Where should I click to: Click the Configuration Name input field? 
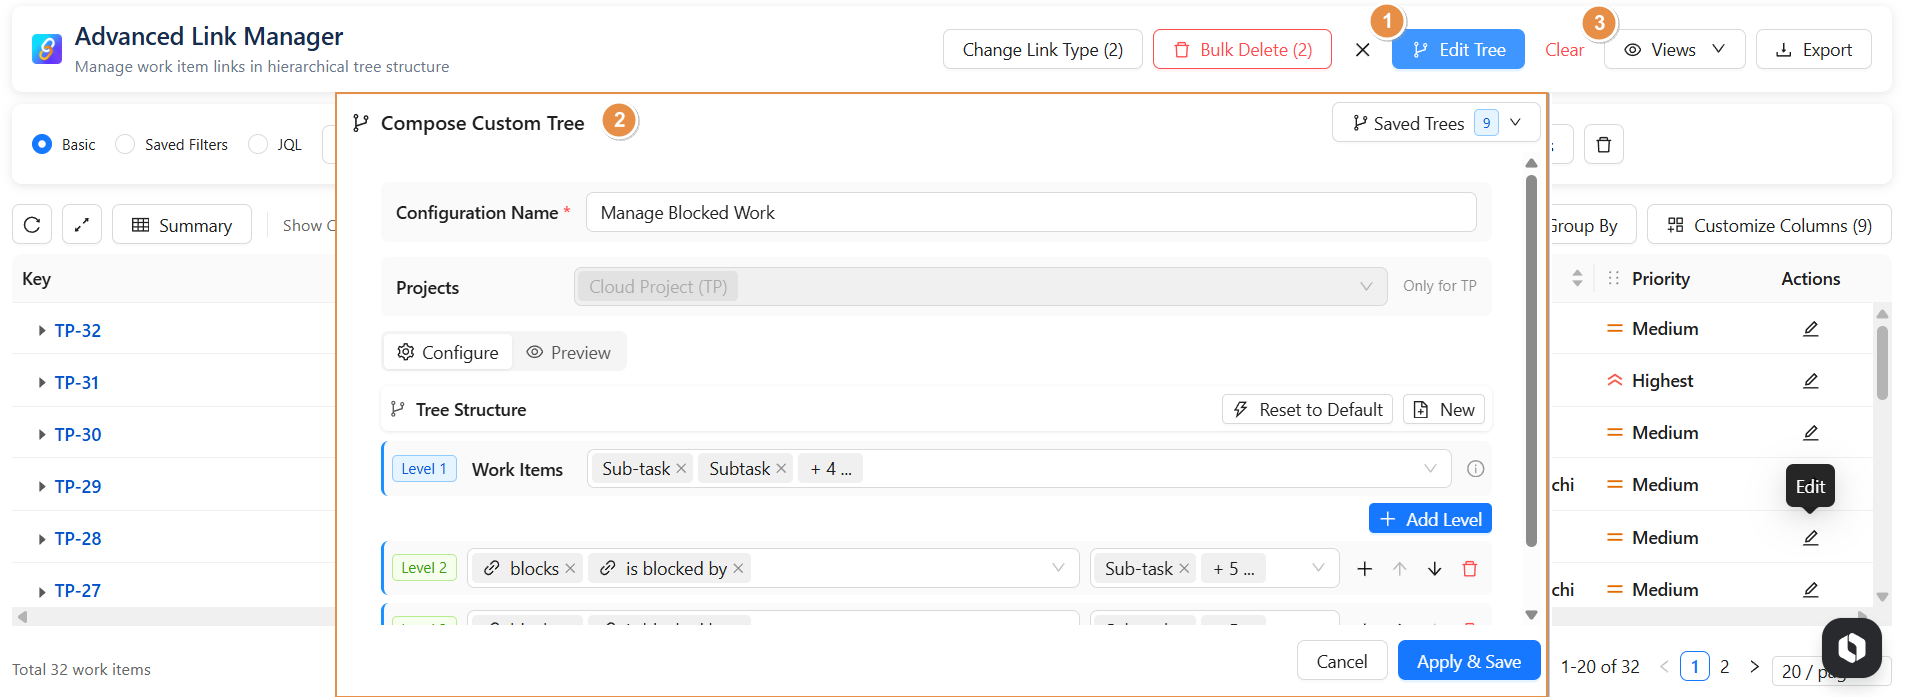1030,213
